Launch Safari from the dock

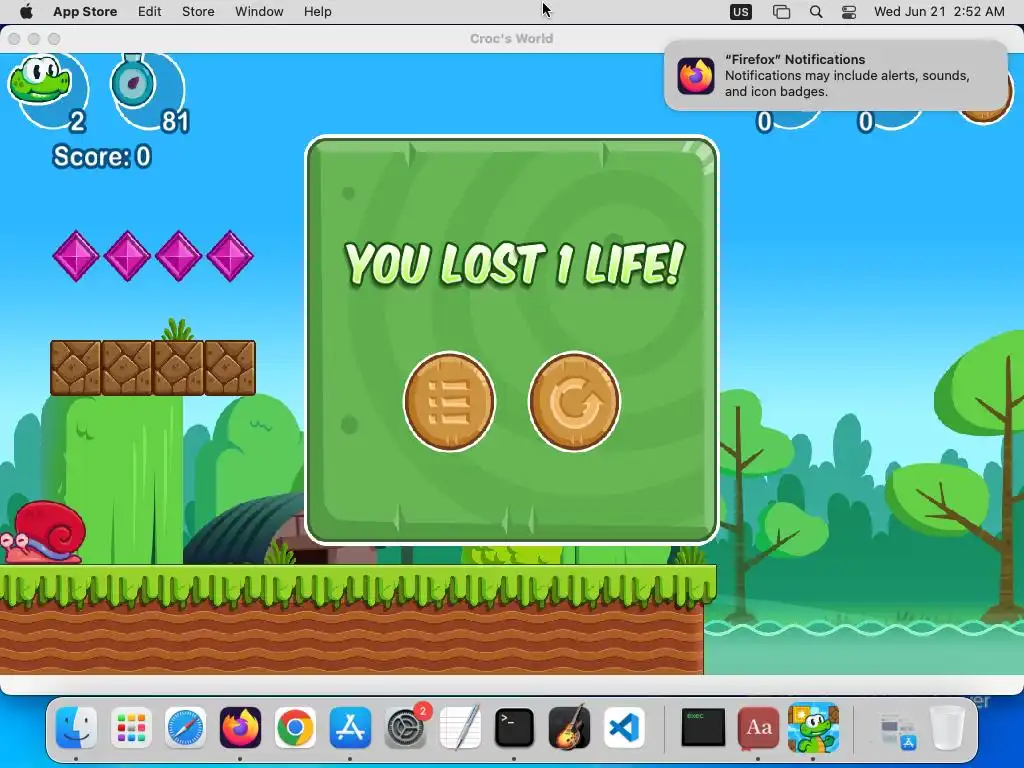(185, 728)
